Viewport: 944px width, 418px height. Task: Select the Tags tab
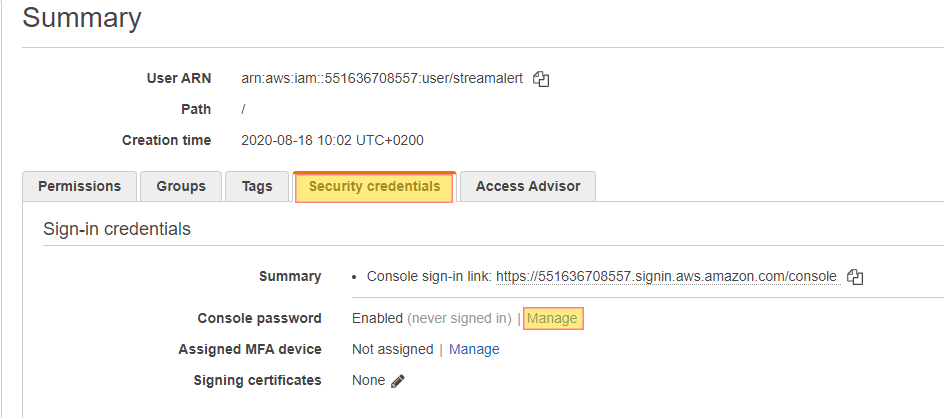[x=257, y=187]
